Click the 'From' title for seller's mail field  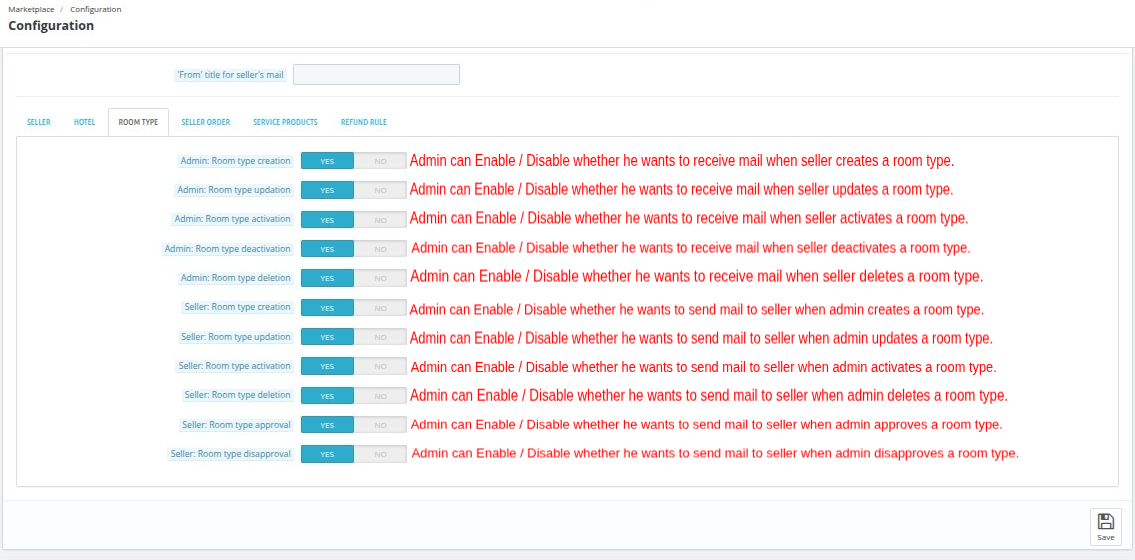(376, 75)
